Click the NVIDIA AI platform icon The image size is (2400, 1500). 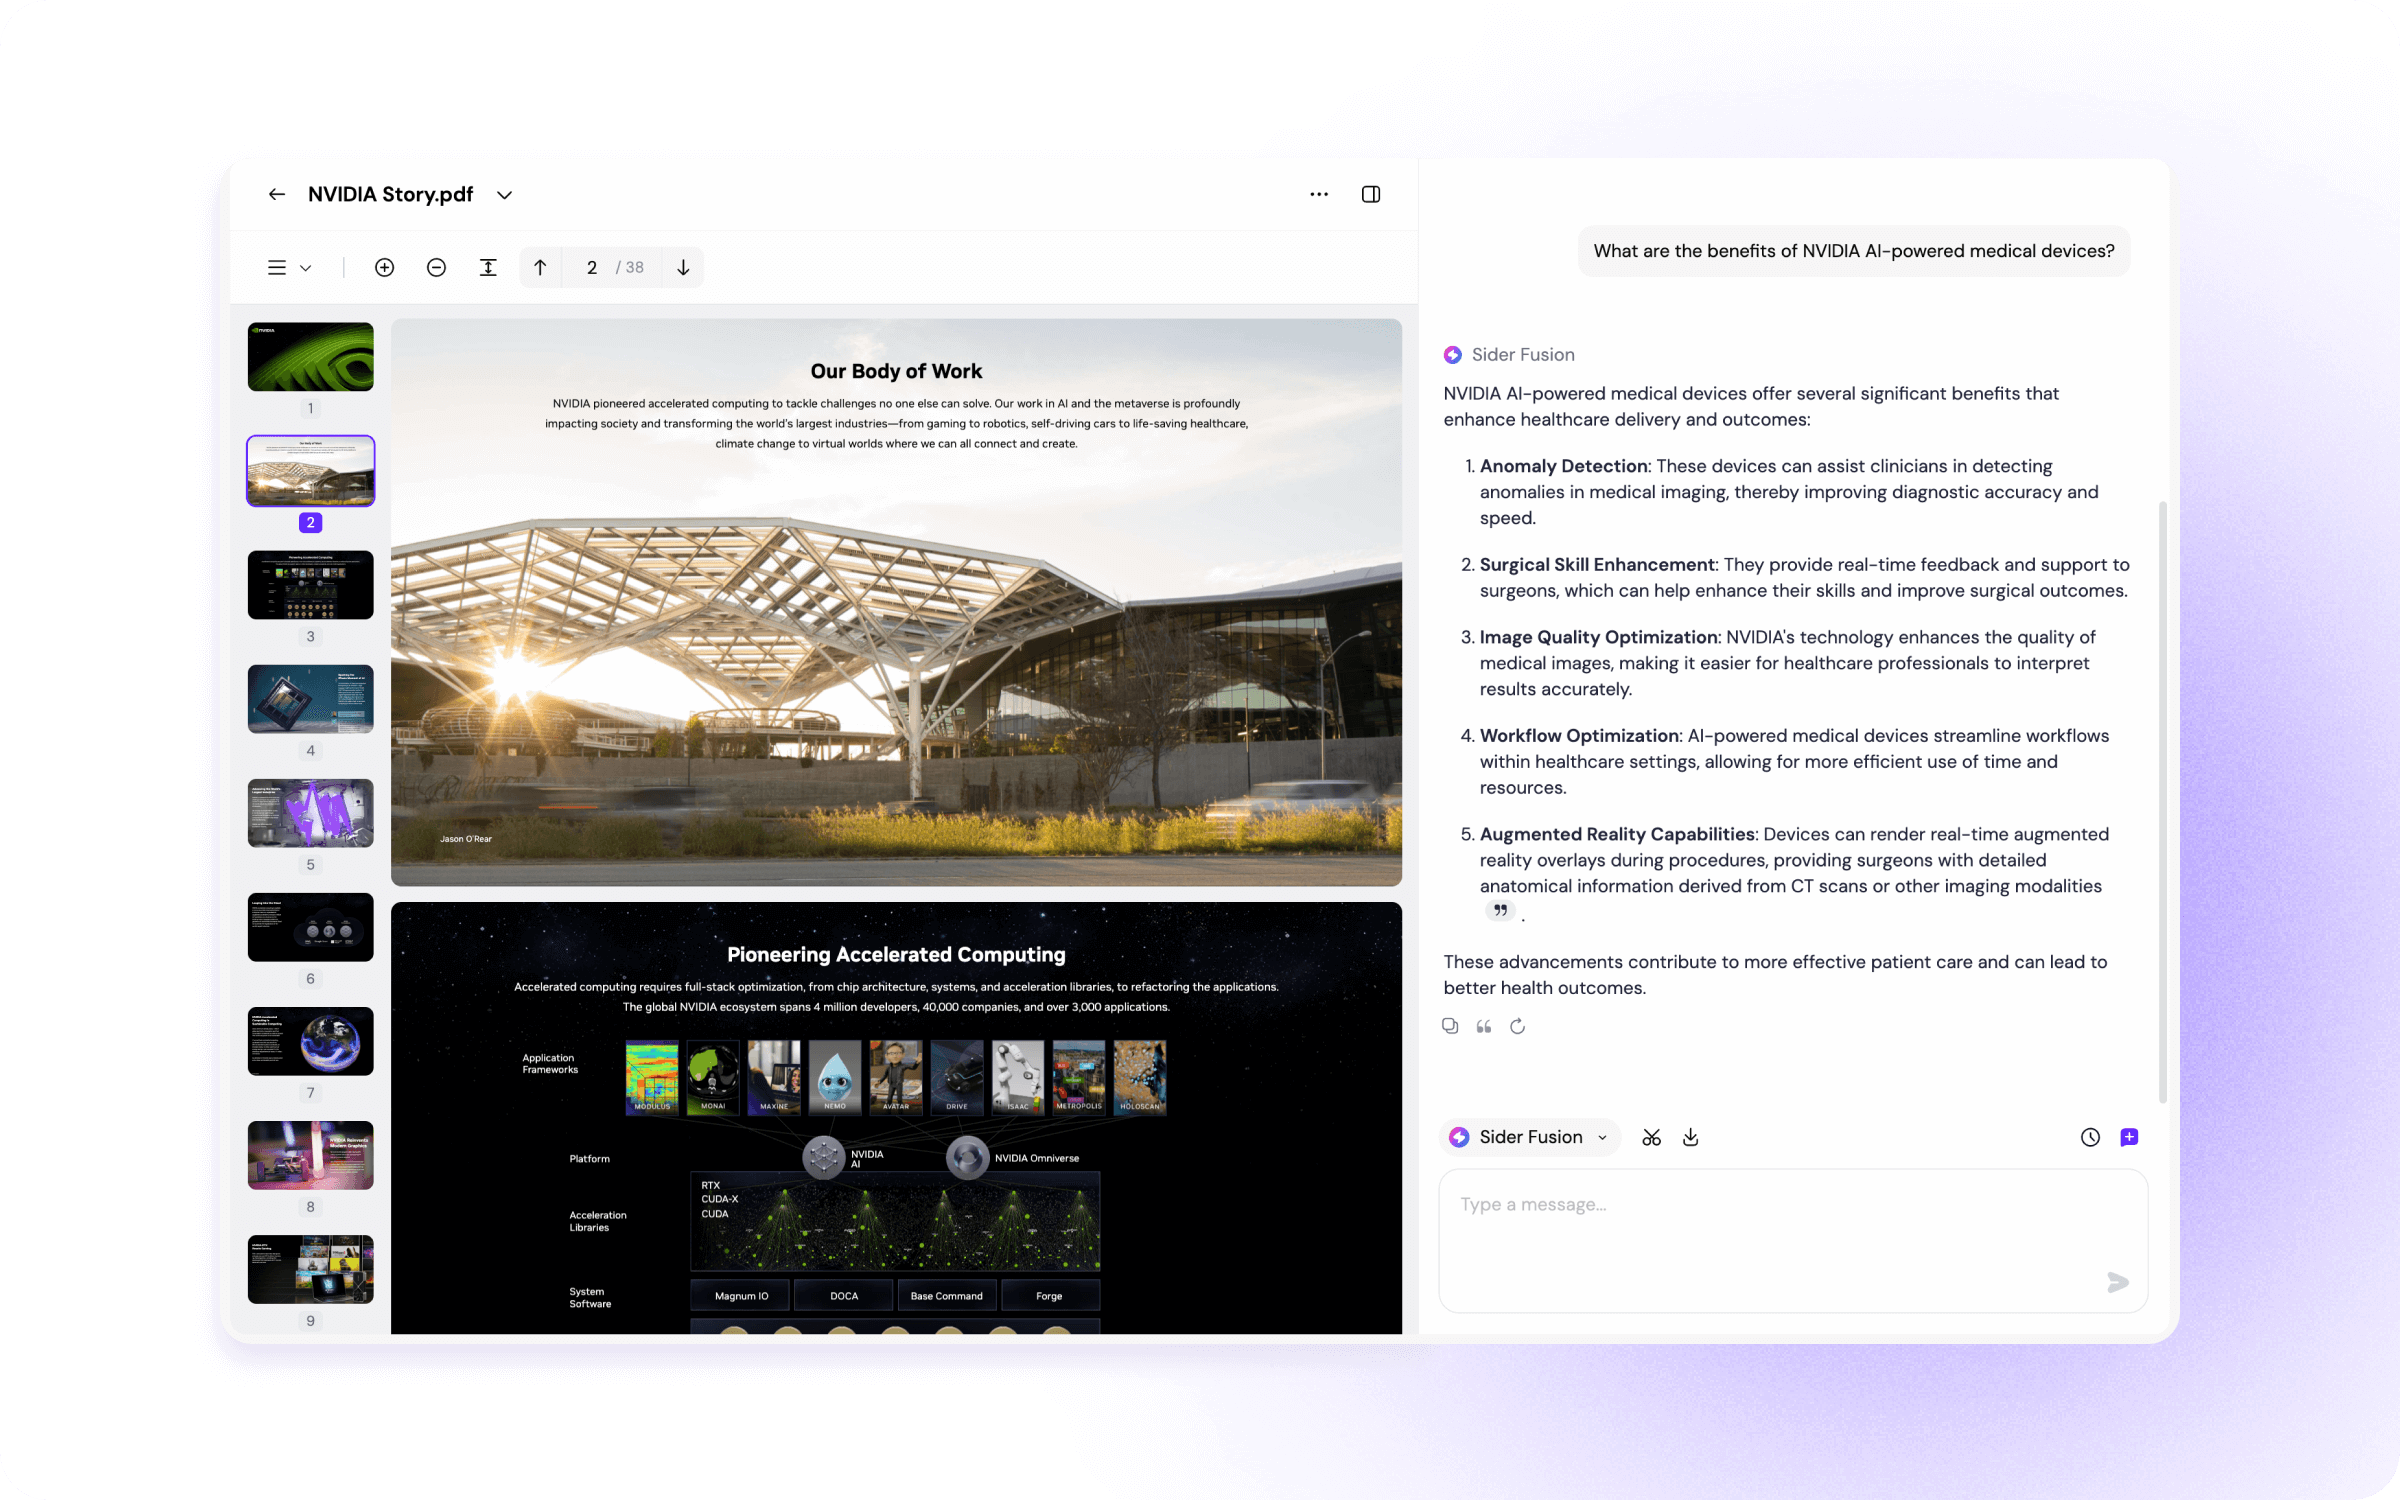[824, 1158]
